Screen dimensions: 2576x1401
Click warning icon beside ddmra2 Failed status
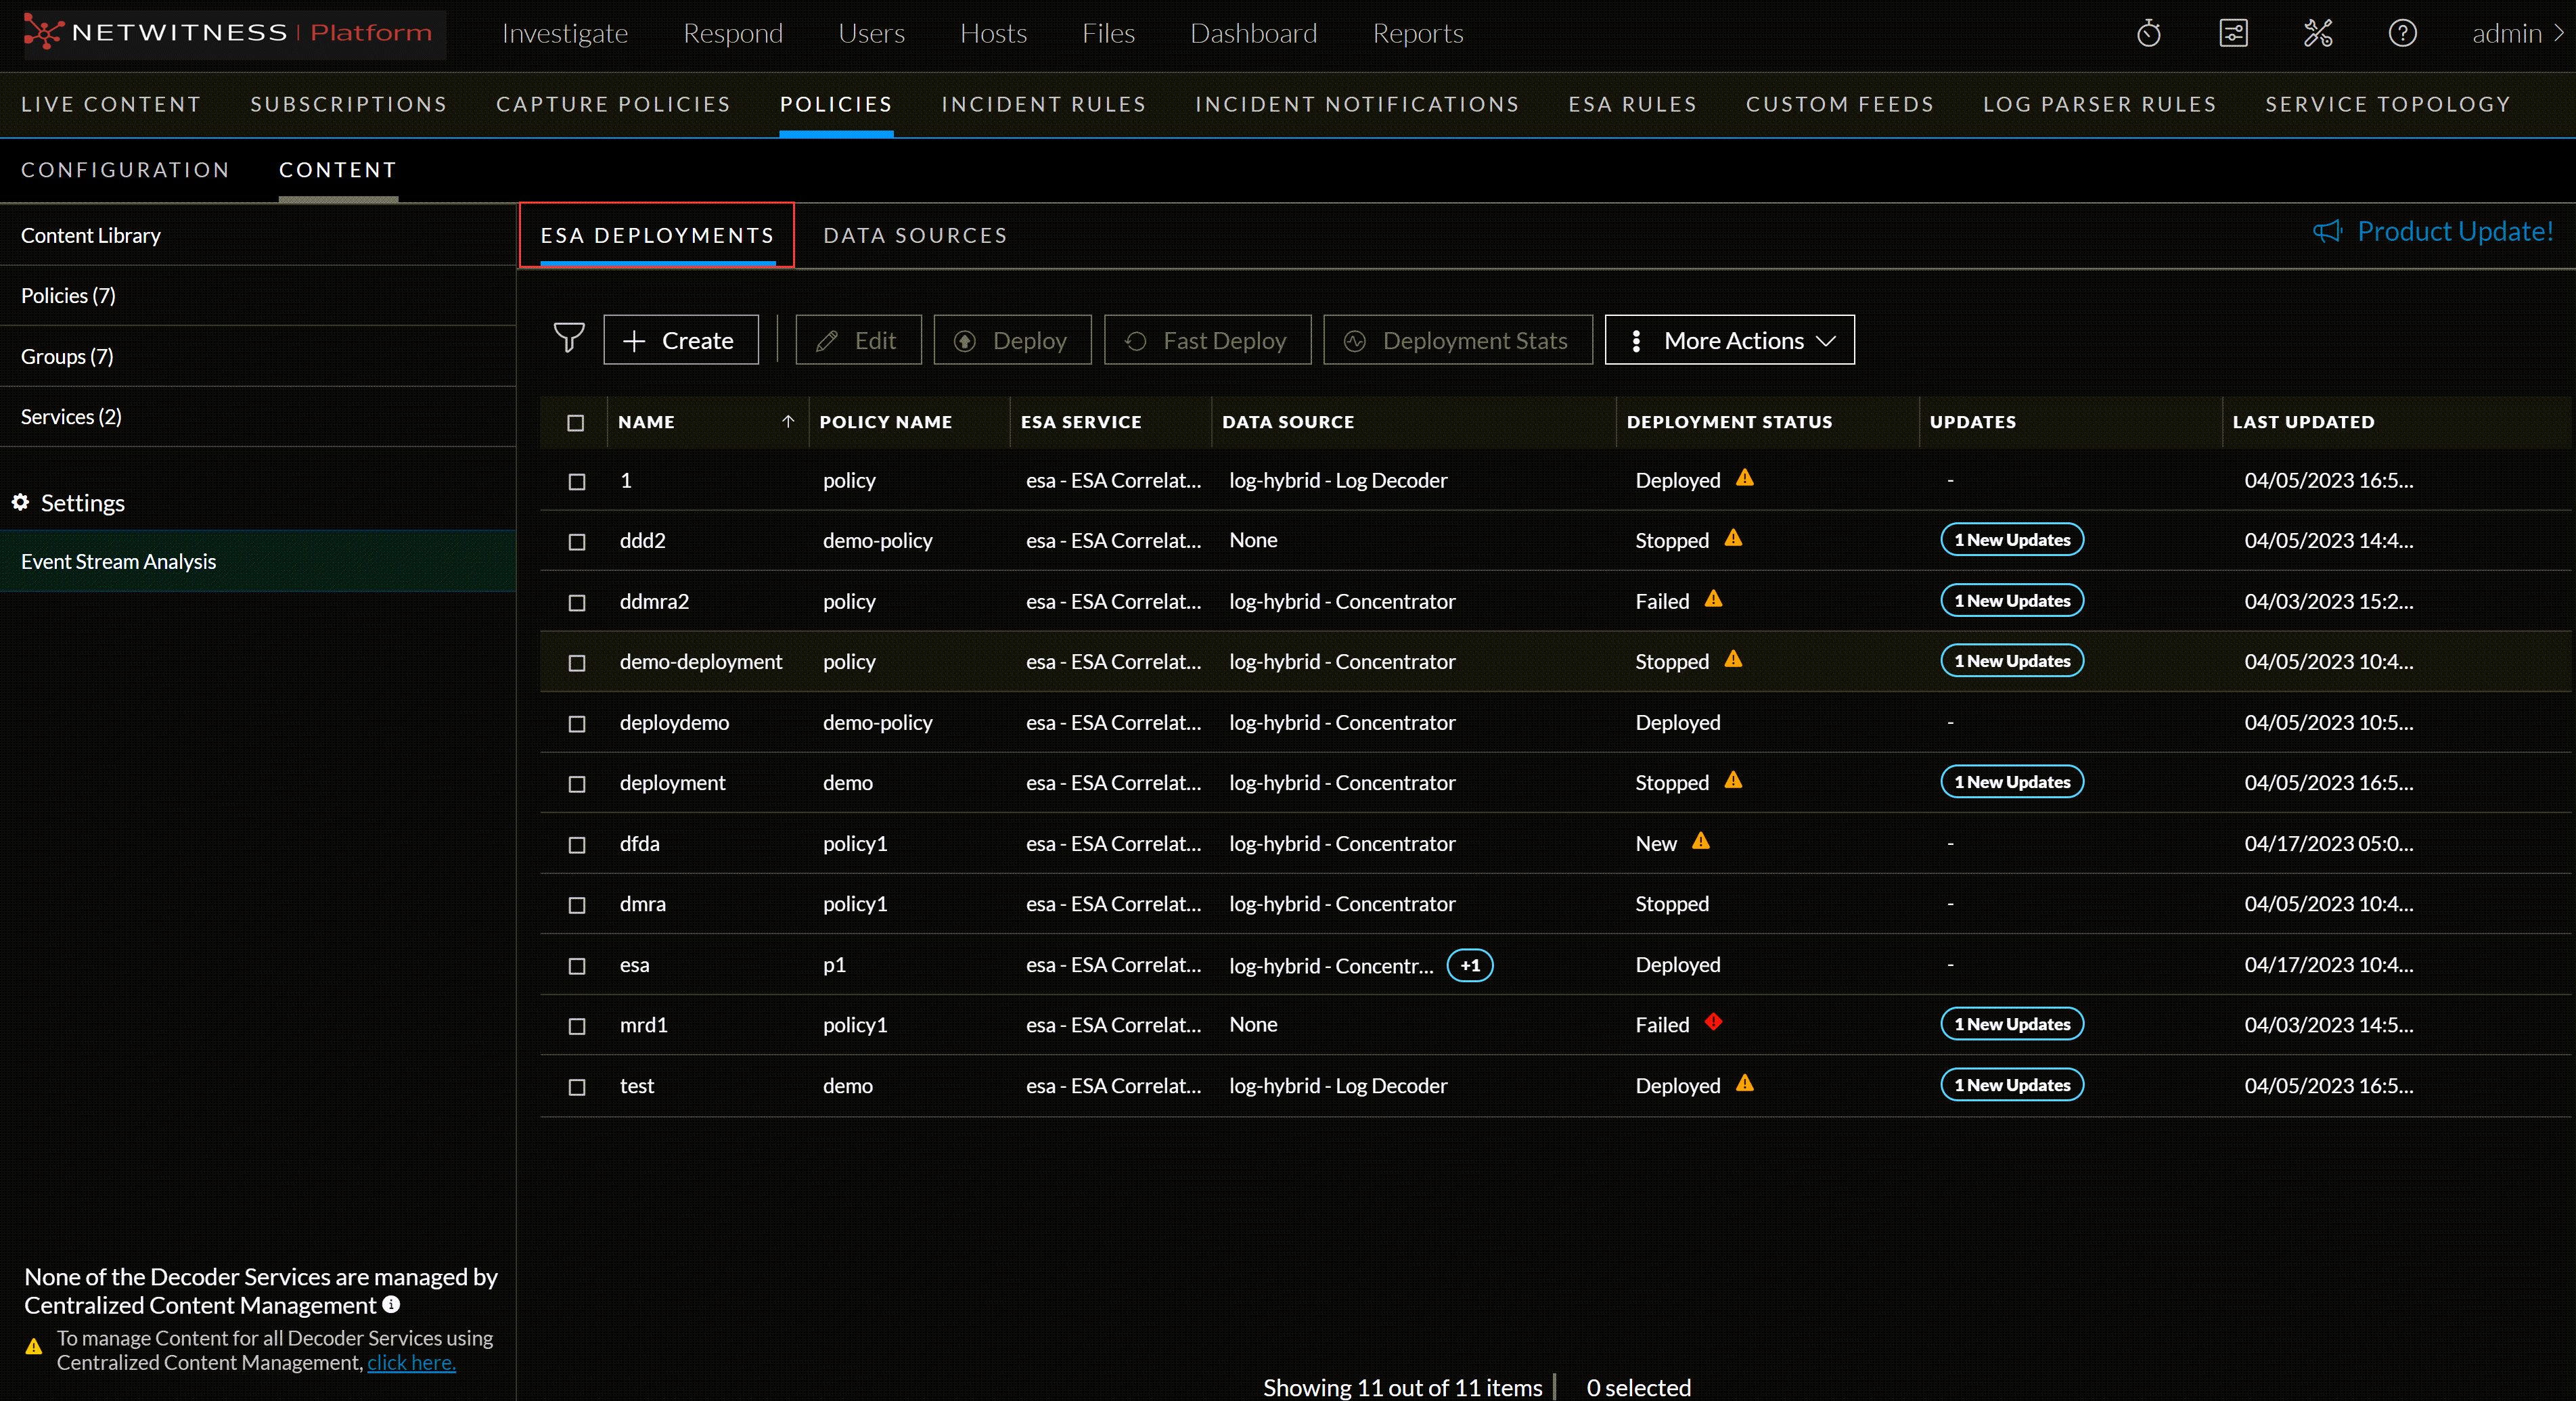pyautogui.click(x=1713, y=599)
